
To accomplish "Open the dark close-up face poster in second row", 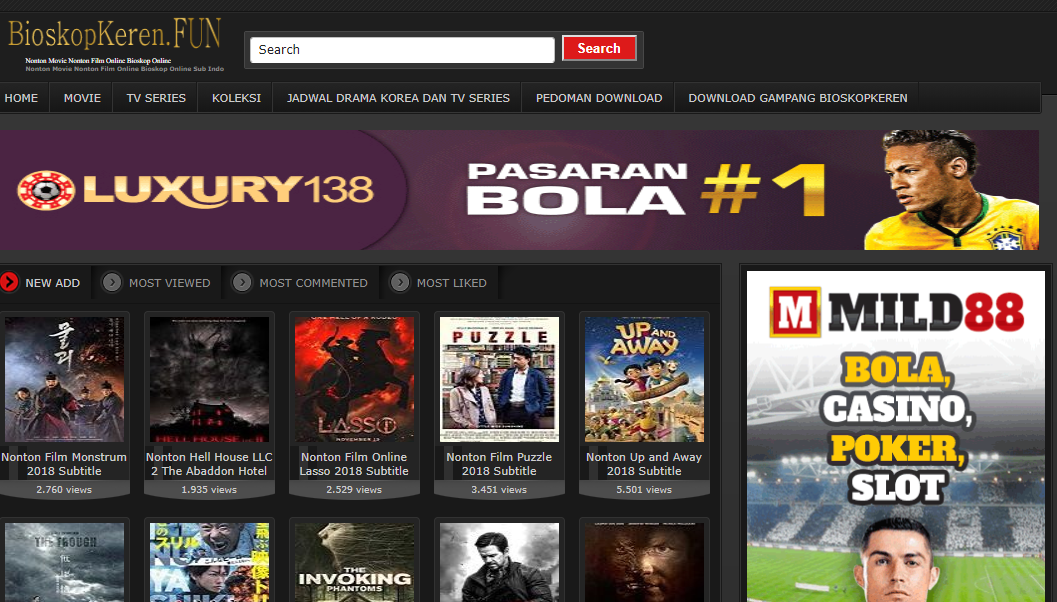I will (x=644, y=562).
